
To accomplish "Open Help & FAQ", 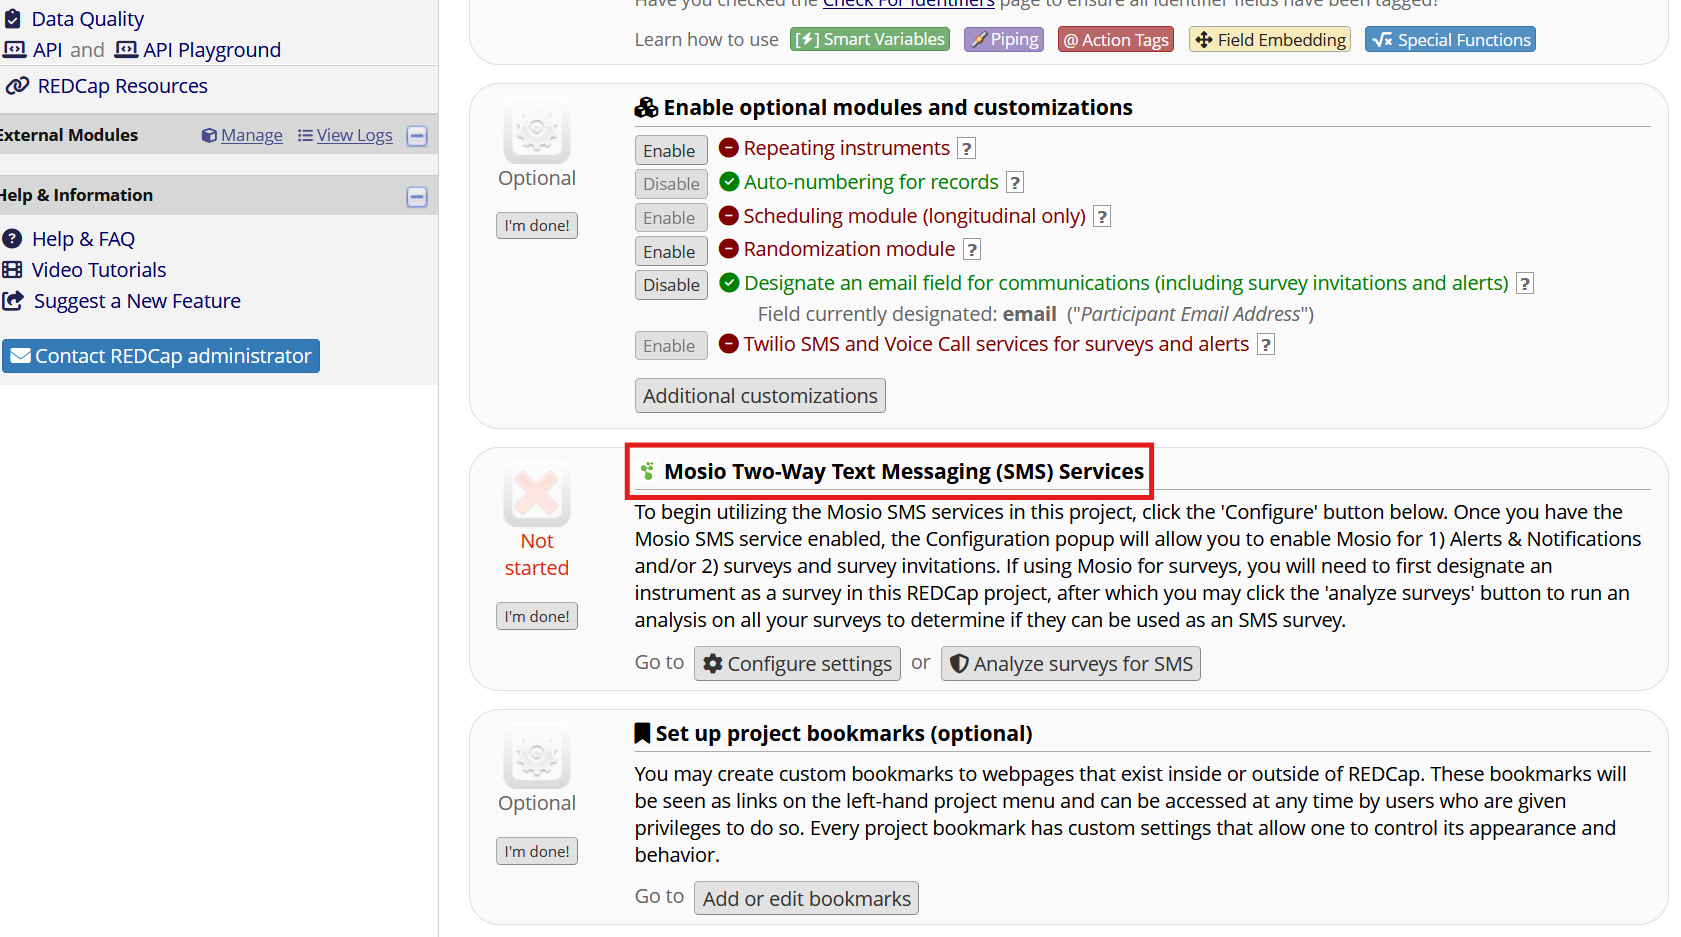I will [x=83, y=239].
